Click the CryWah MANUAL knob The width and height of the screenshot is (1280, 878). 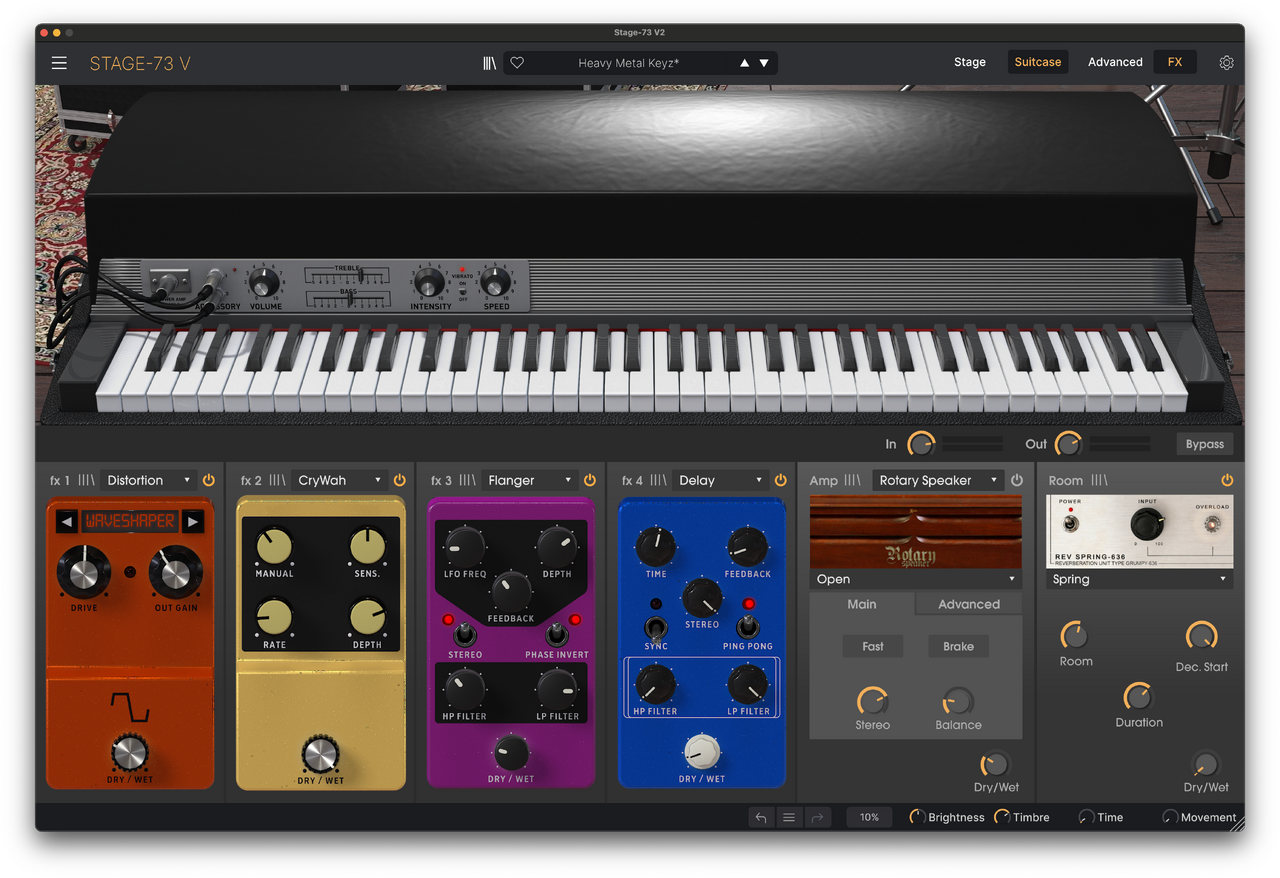[x=274, y=546]
